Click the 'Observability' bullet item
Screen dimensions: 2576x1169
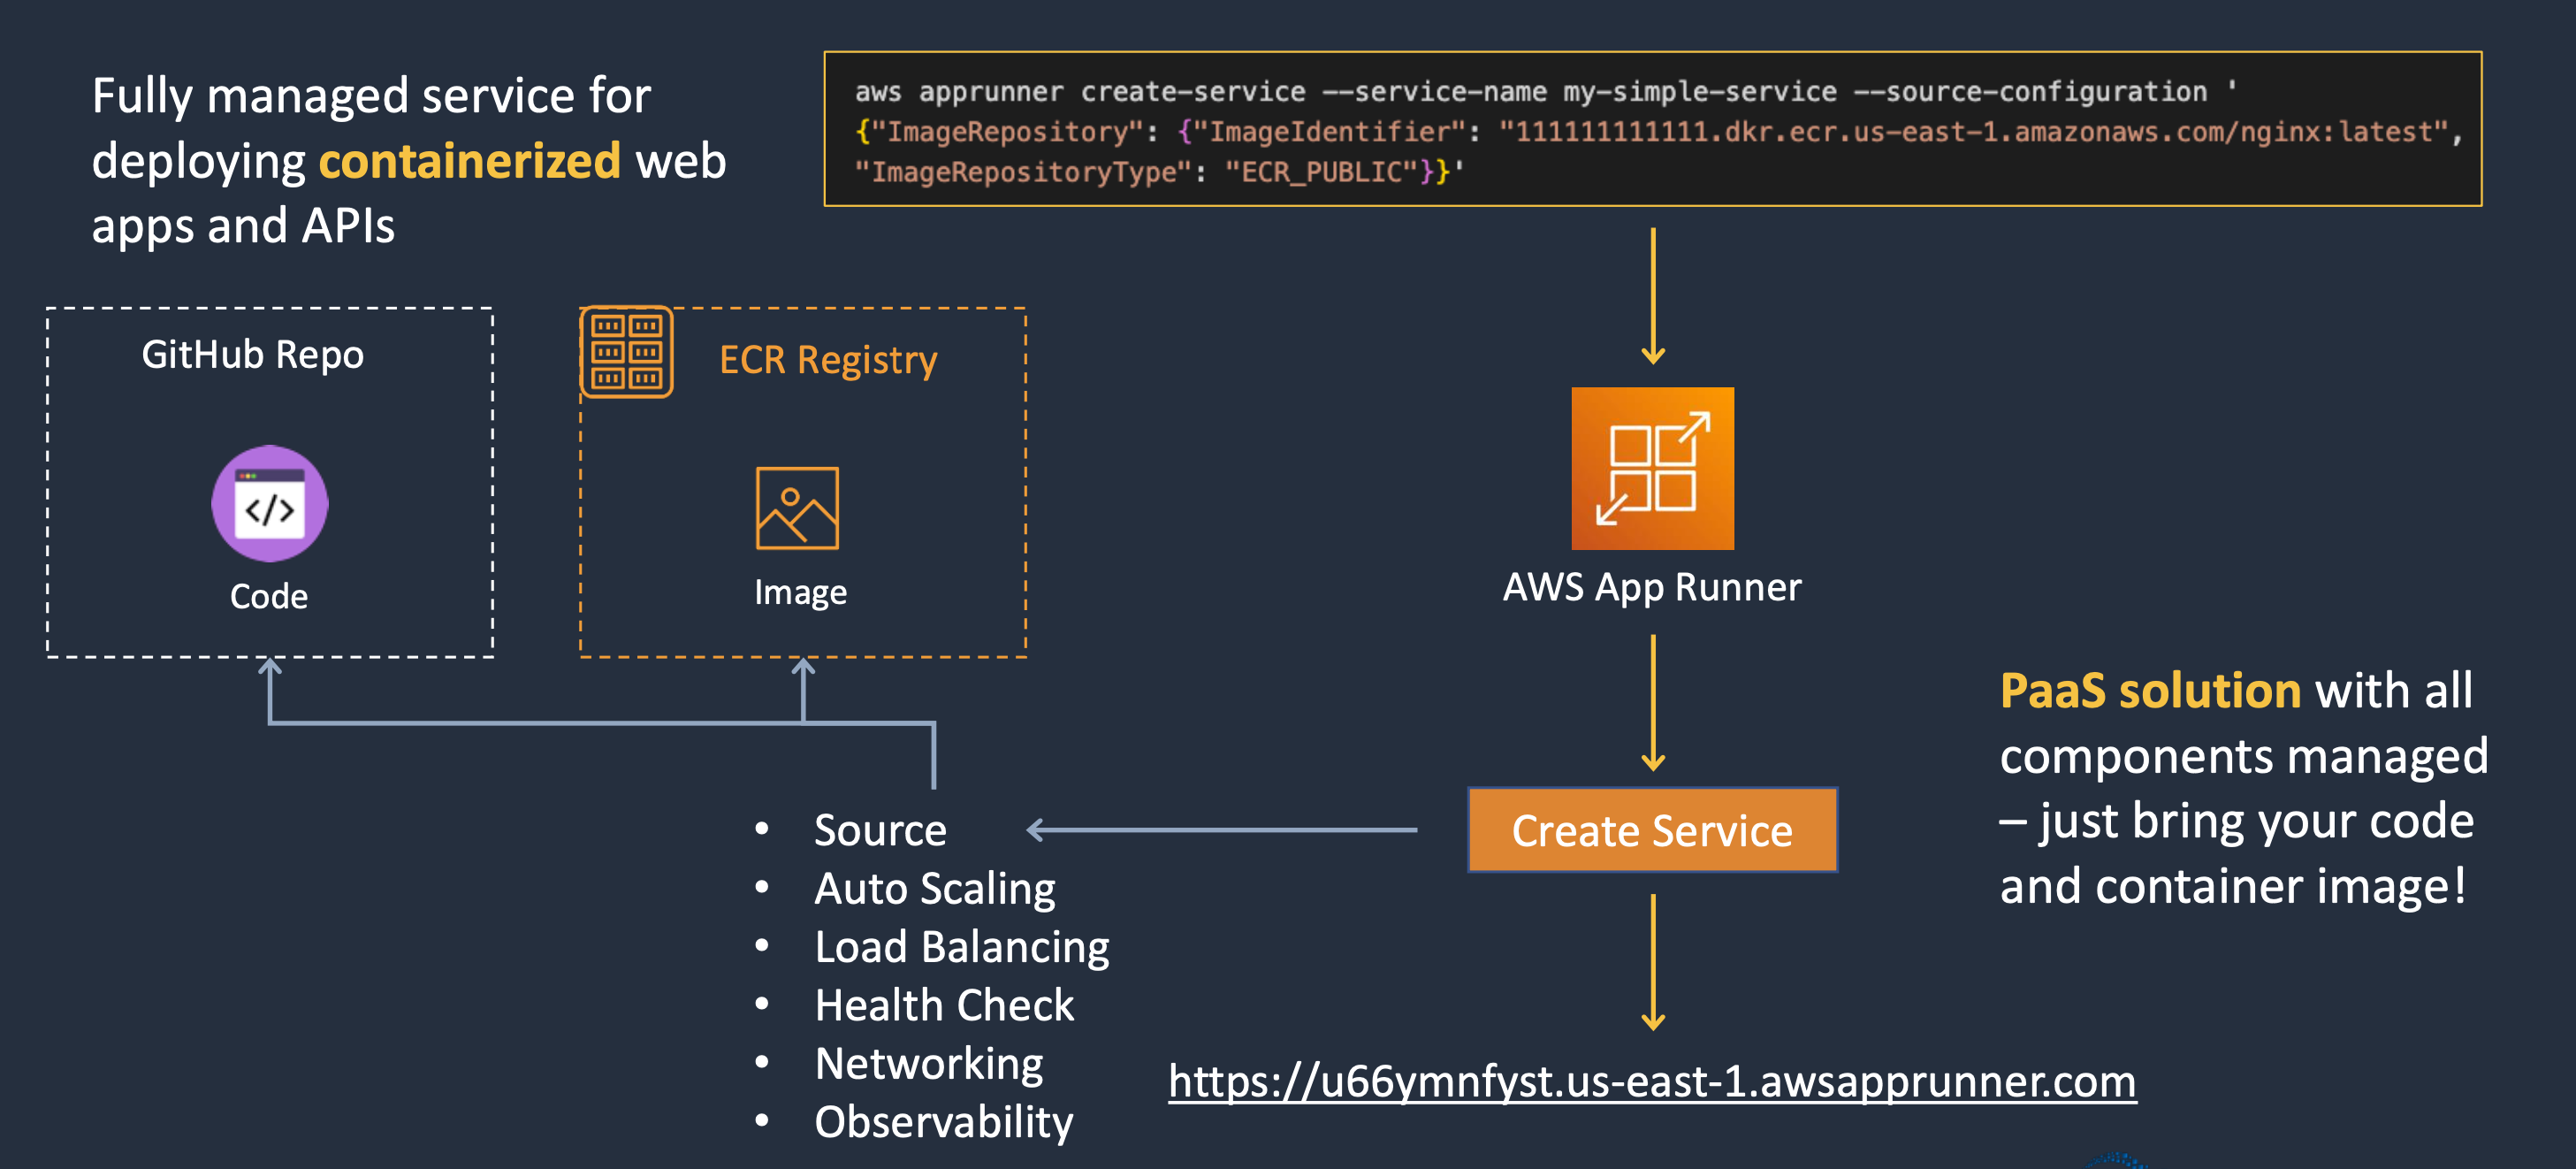coord(944,1122)
